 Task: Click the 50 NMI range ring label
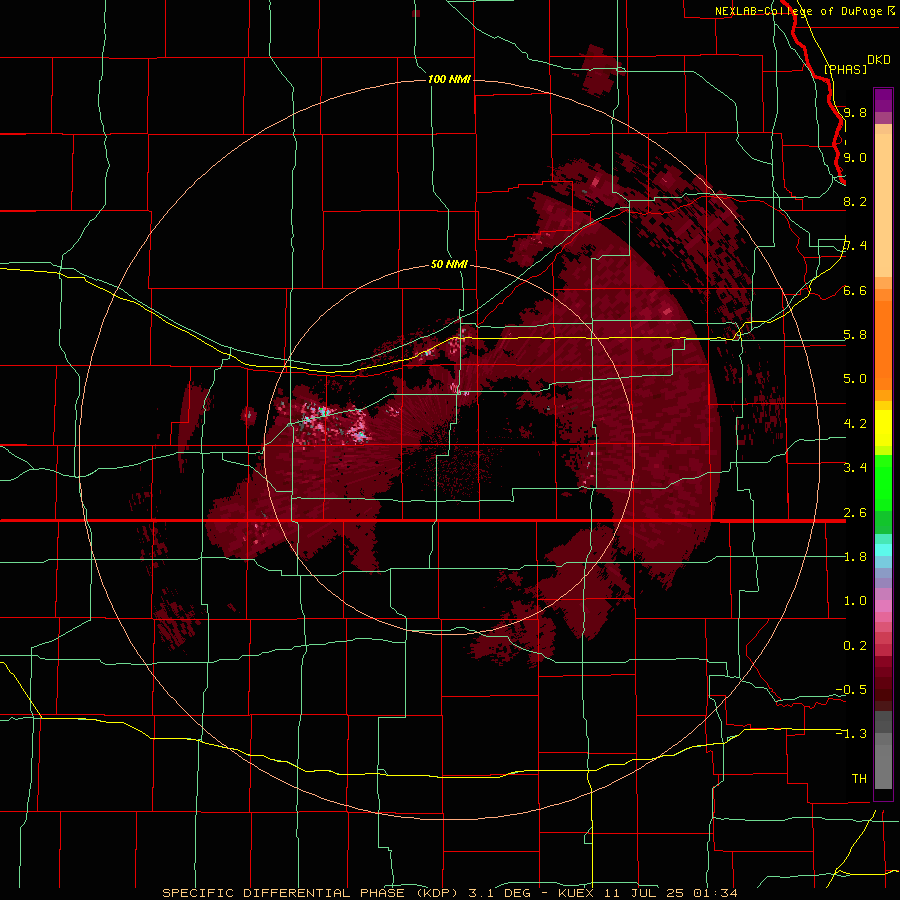tap(449, 264)
